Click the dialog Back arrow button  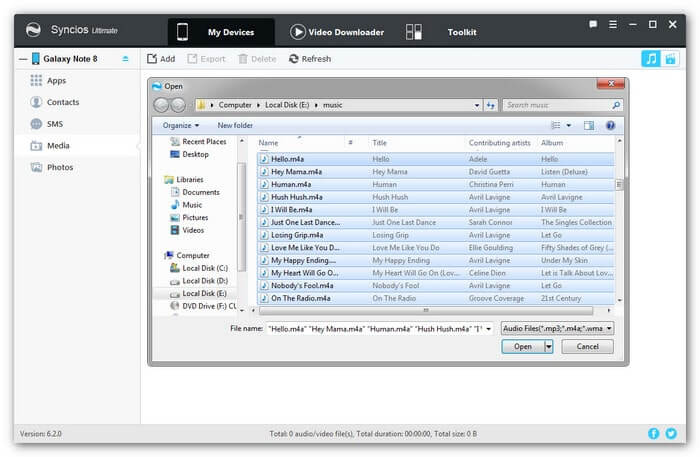point(161,105)
